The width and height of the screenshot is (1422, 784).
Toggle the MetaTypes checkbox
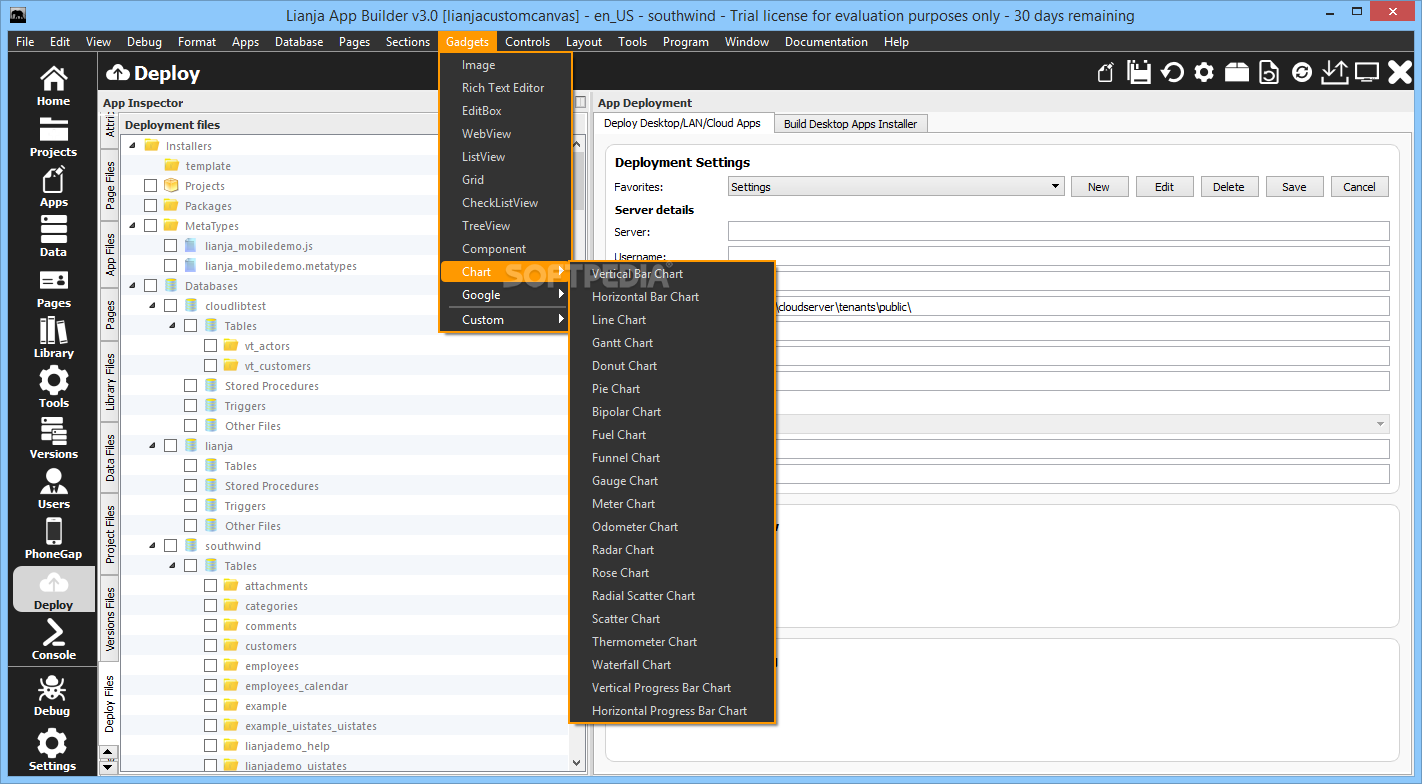coord(150,226)
